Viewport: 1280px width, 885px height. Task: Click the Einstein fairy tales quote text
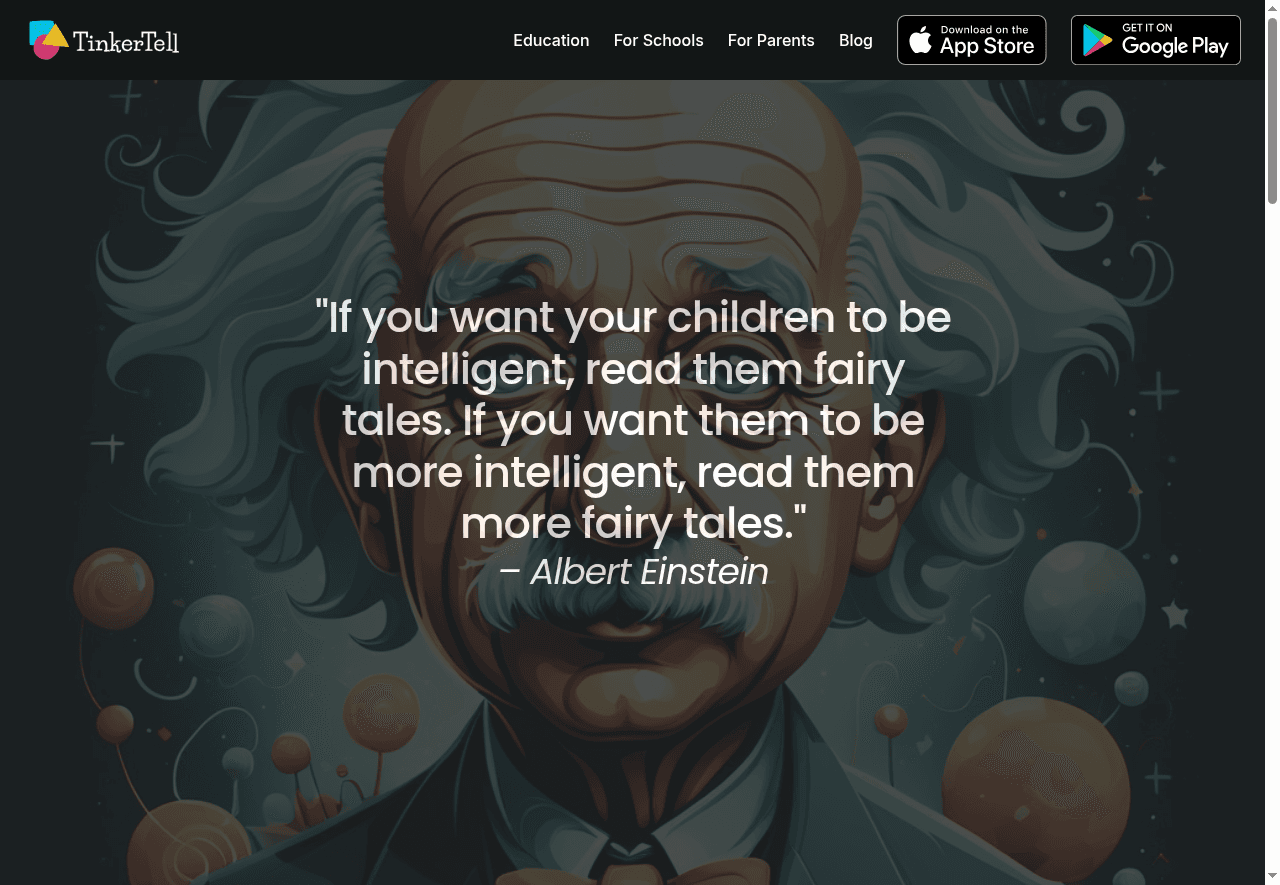pos(633,420)
